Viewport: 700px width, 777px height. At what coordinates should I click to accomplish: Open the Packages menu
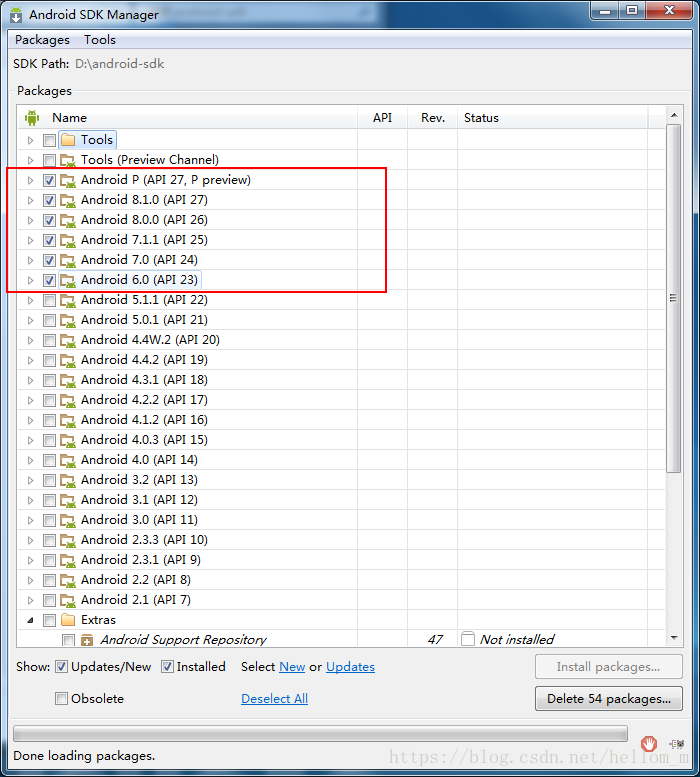[42, 40]
